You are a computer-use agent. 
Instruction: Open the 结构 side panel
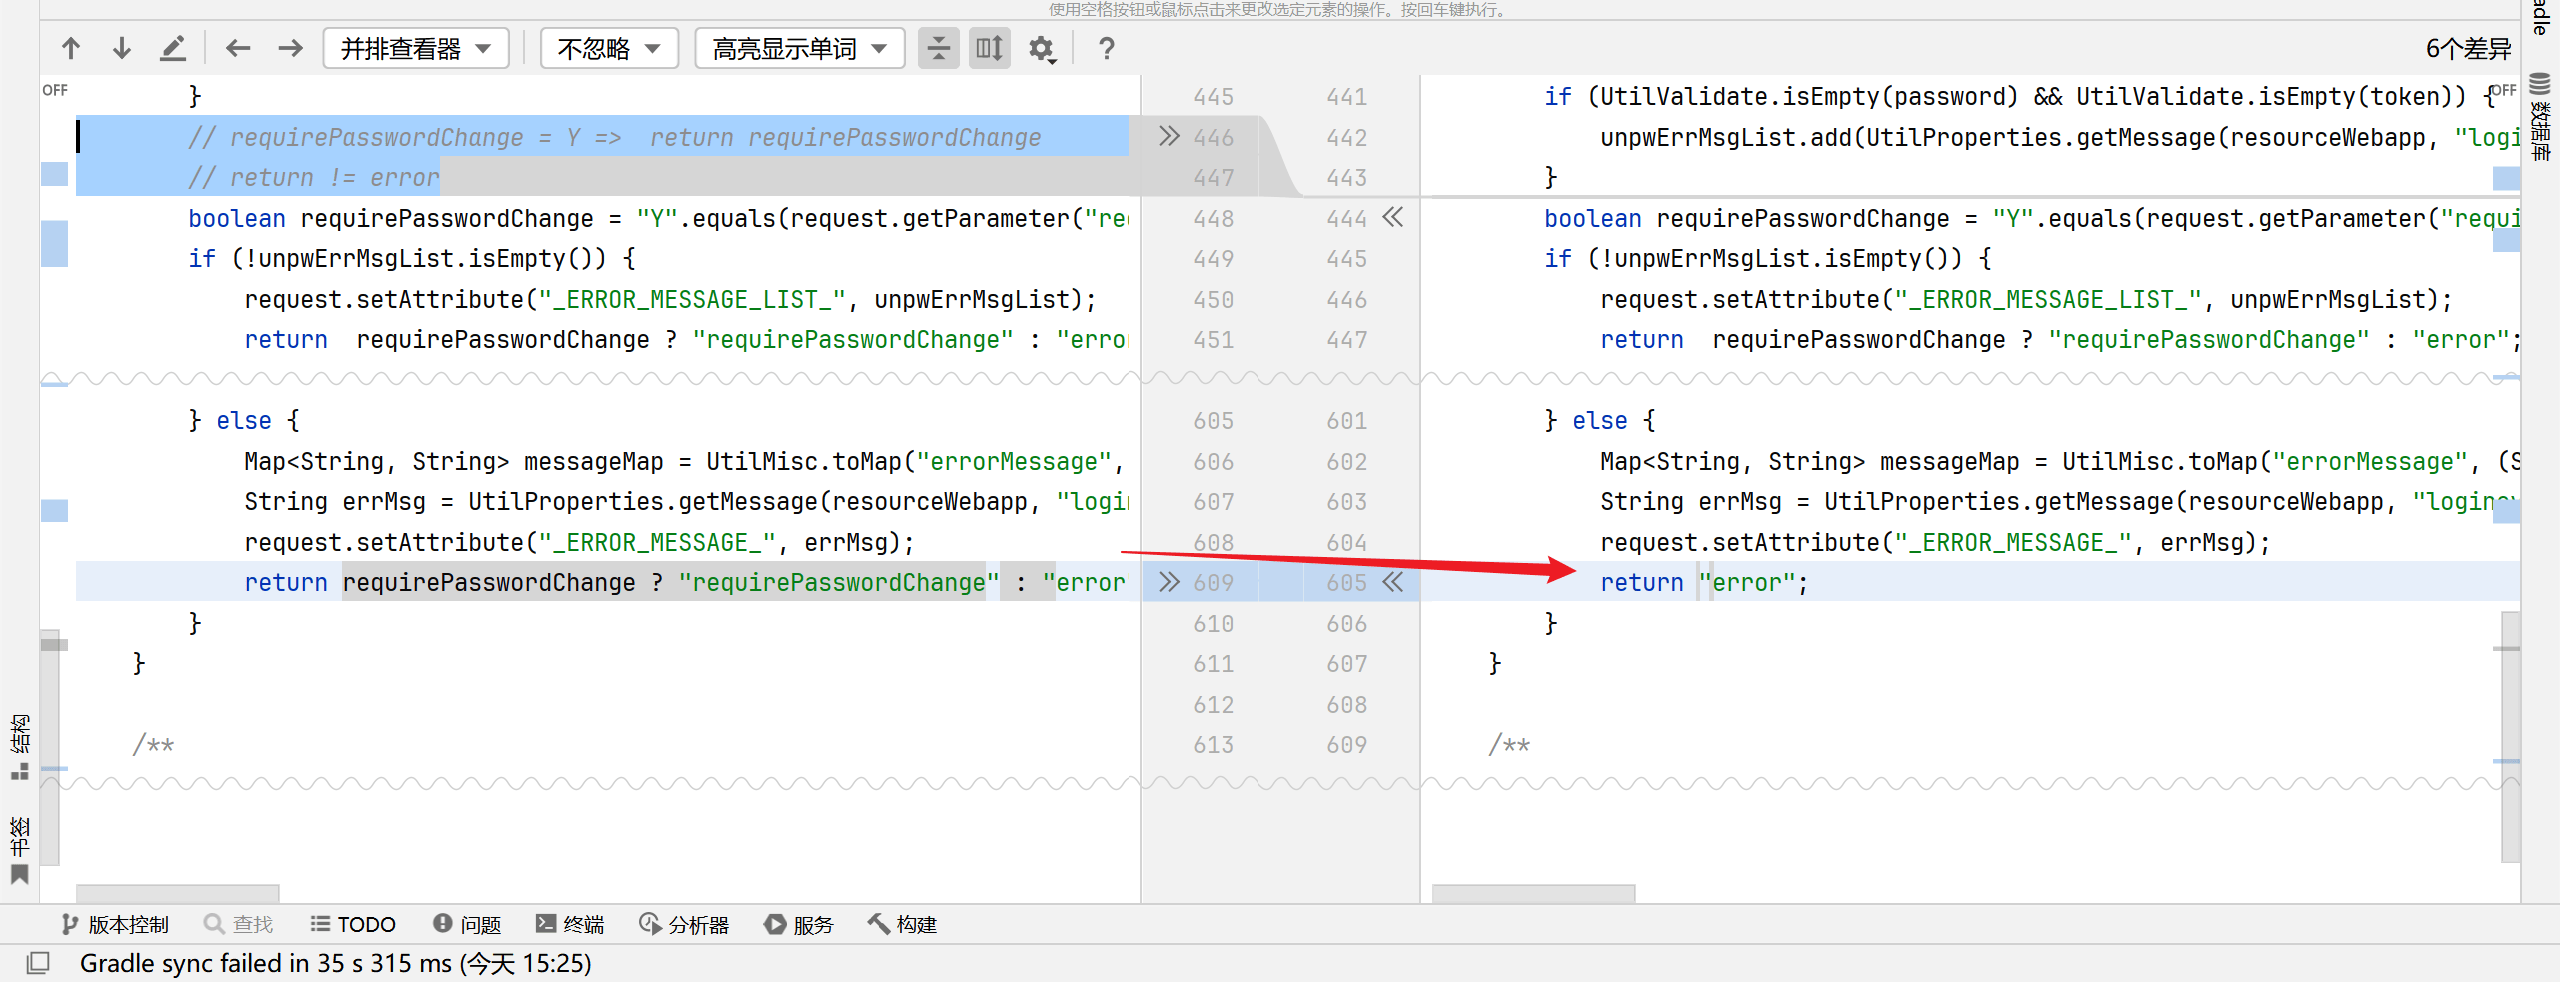point(19,746)
